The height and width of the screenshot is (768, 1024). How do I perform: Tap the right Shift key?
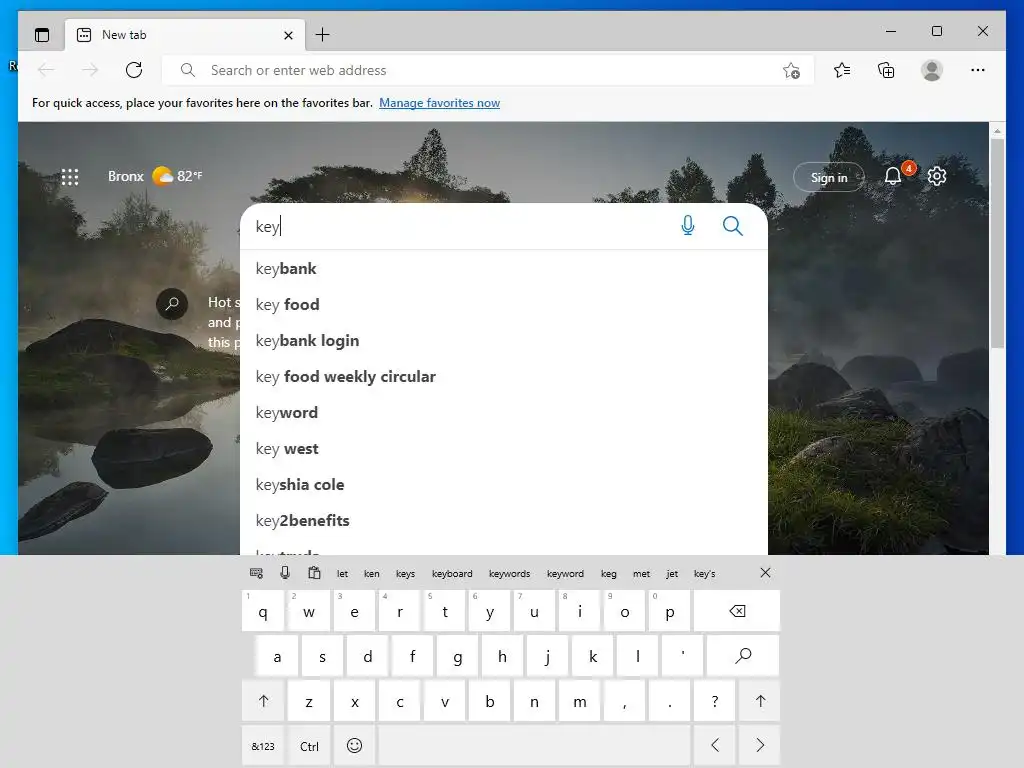760,701
